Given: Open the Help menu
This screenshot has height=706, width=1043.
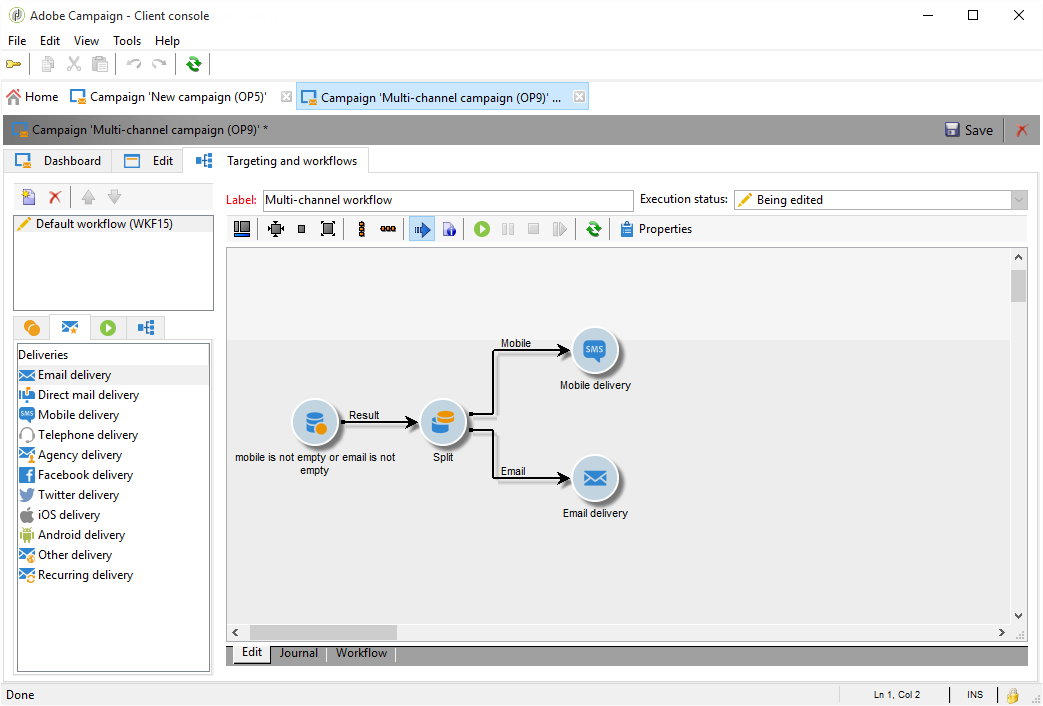Looking at the screenshot, I should [168, 41].
